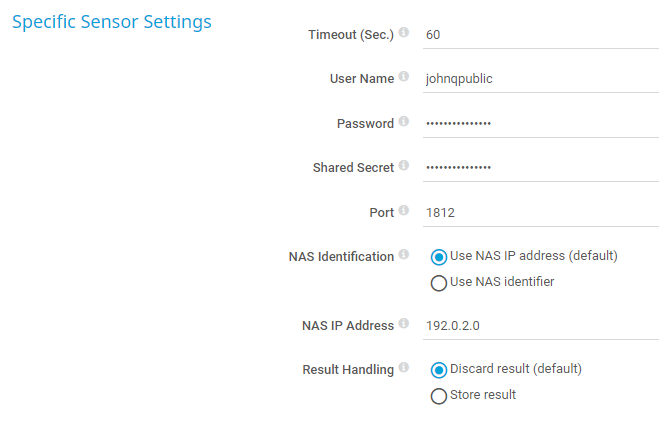Select the Use NAS identifier radio button

pyautogui.click(x=438, y=283)
